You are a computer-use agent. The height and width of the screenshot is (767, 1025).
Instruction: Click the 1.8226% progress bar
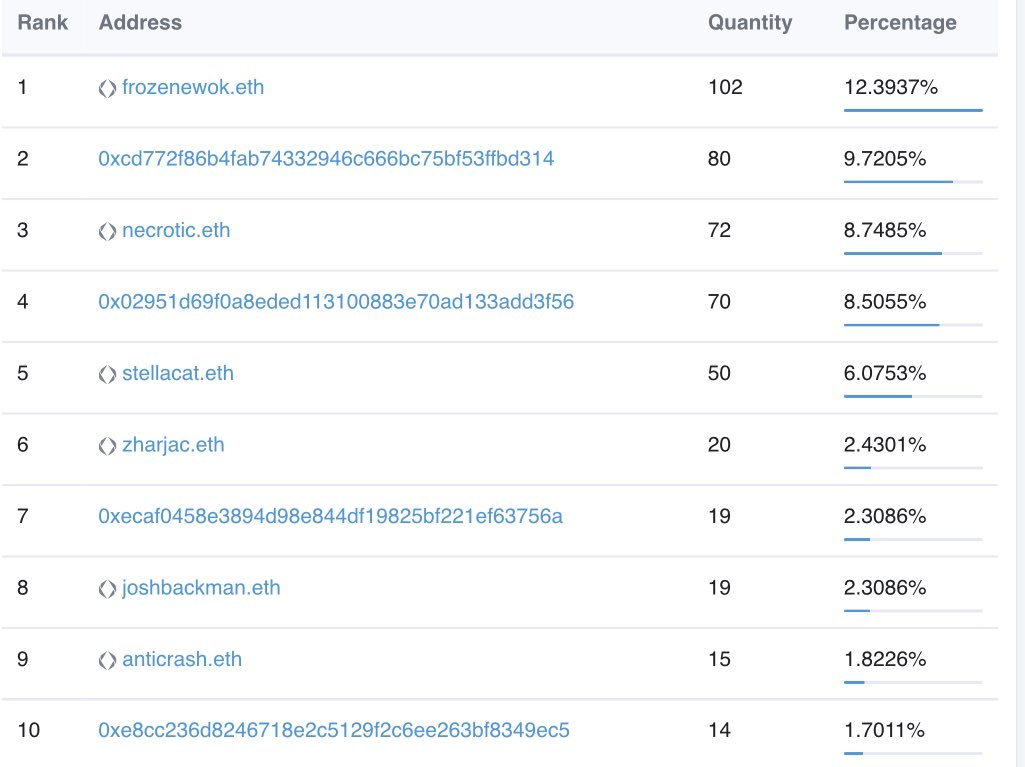click(x=913, y=682)
